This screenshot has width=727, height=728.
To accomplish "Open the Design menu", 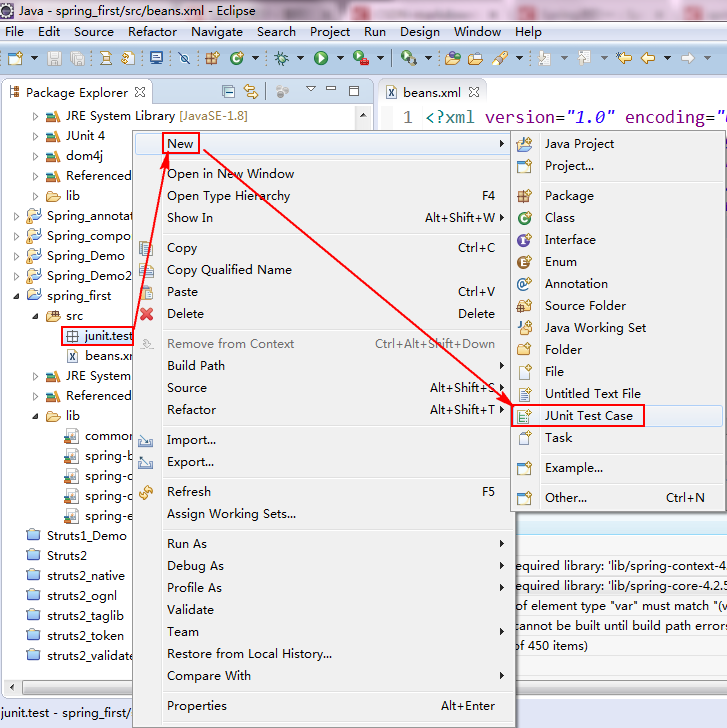I will (420, 32).
